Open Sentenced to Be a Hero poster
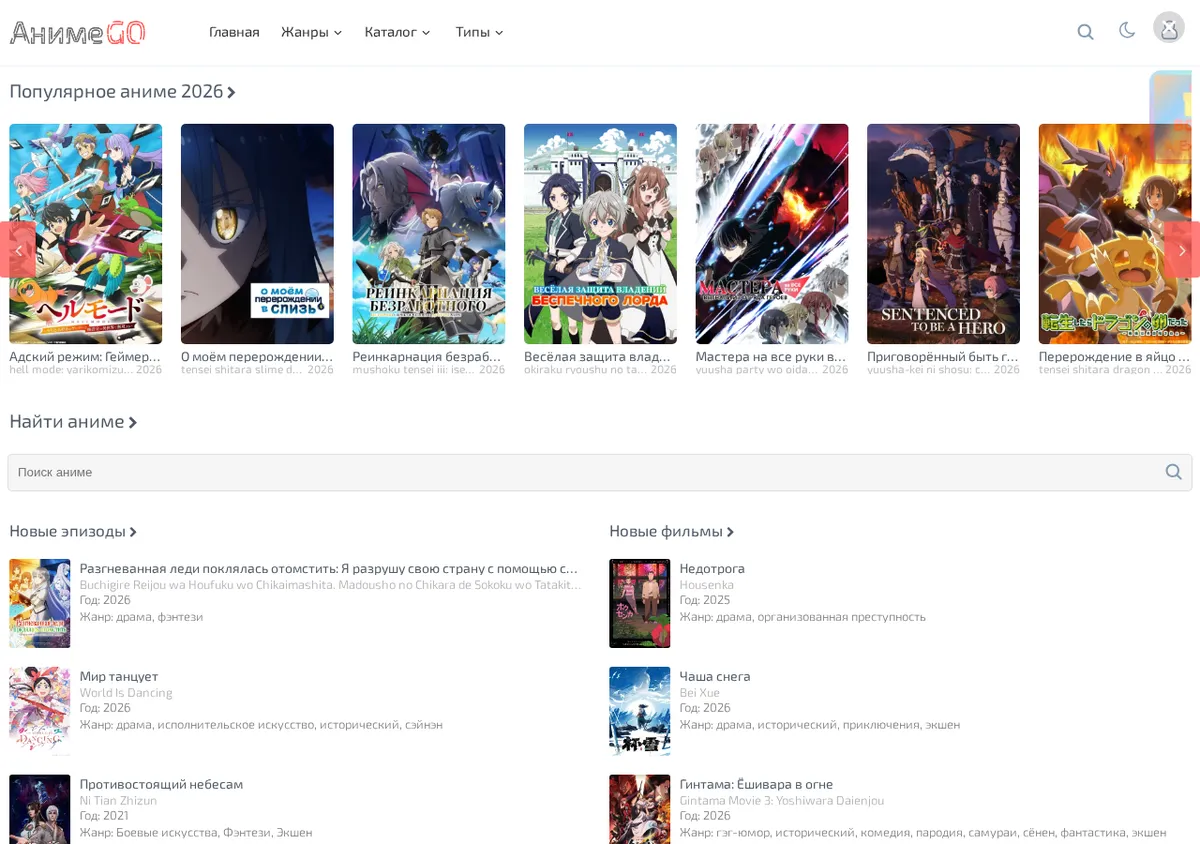 [943, 234]
